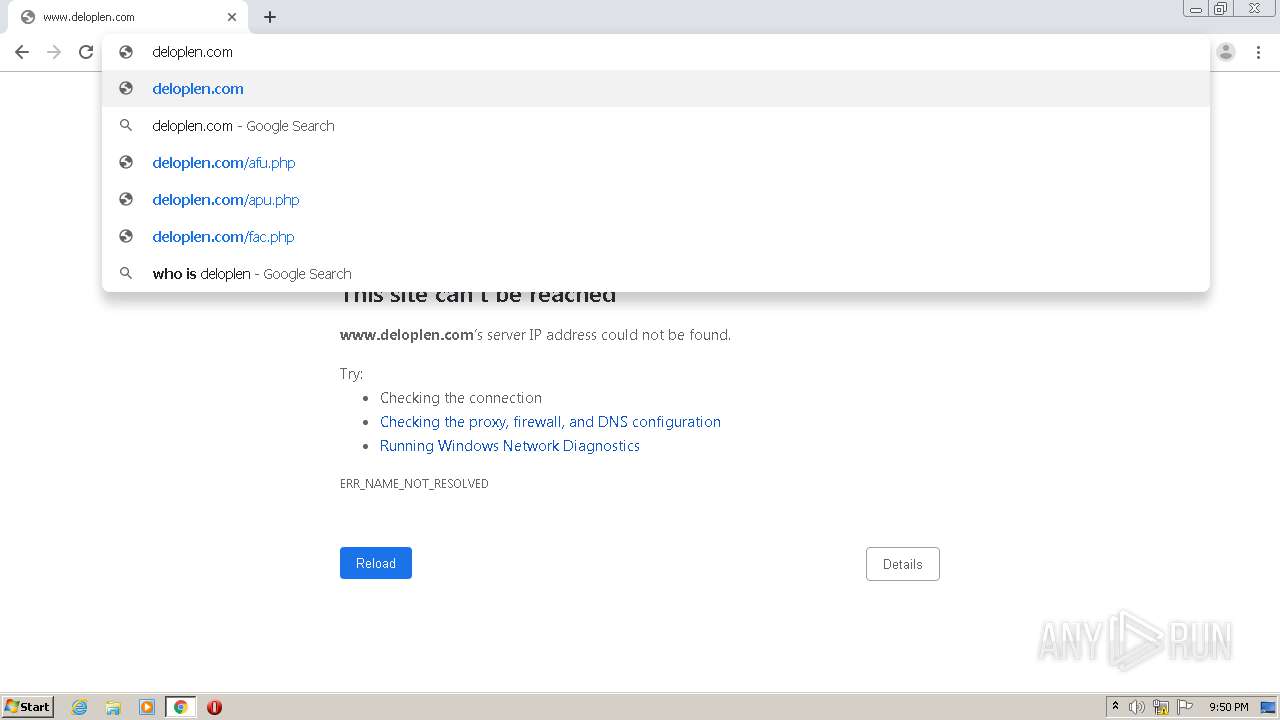Close the www.deloplen.com tab
The height and width of the screenshot is (720, 1280).
tap(232, 17)
